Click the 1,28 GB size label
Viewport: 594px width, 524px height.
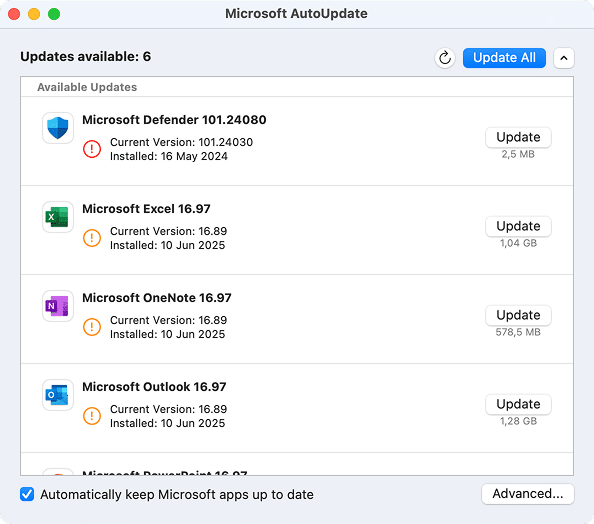tap(518, 421)
